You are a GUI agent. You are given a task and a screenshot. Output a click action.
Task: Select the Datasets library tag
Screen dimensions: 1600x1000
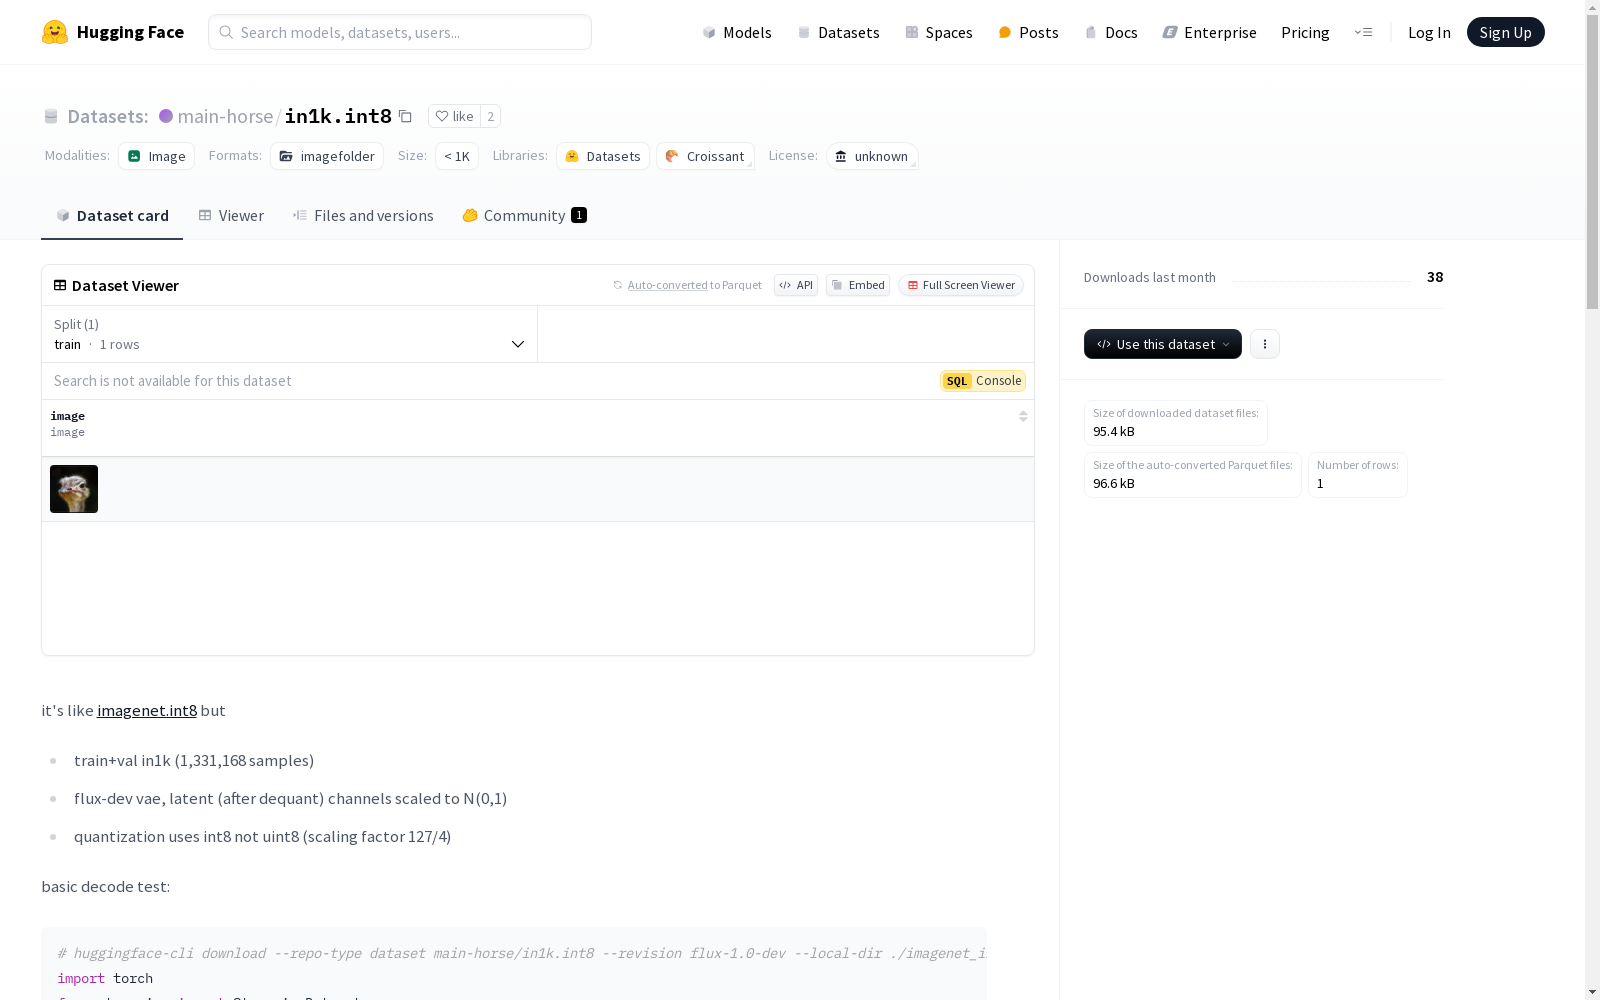pyautogui.click(x=603, y=156)
